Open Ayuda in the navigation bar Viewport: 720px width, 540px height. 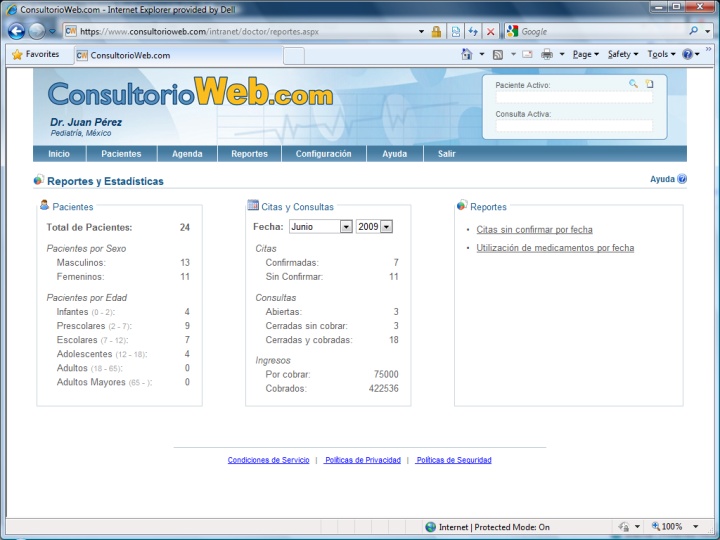coord(394,154)
